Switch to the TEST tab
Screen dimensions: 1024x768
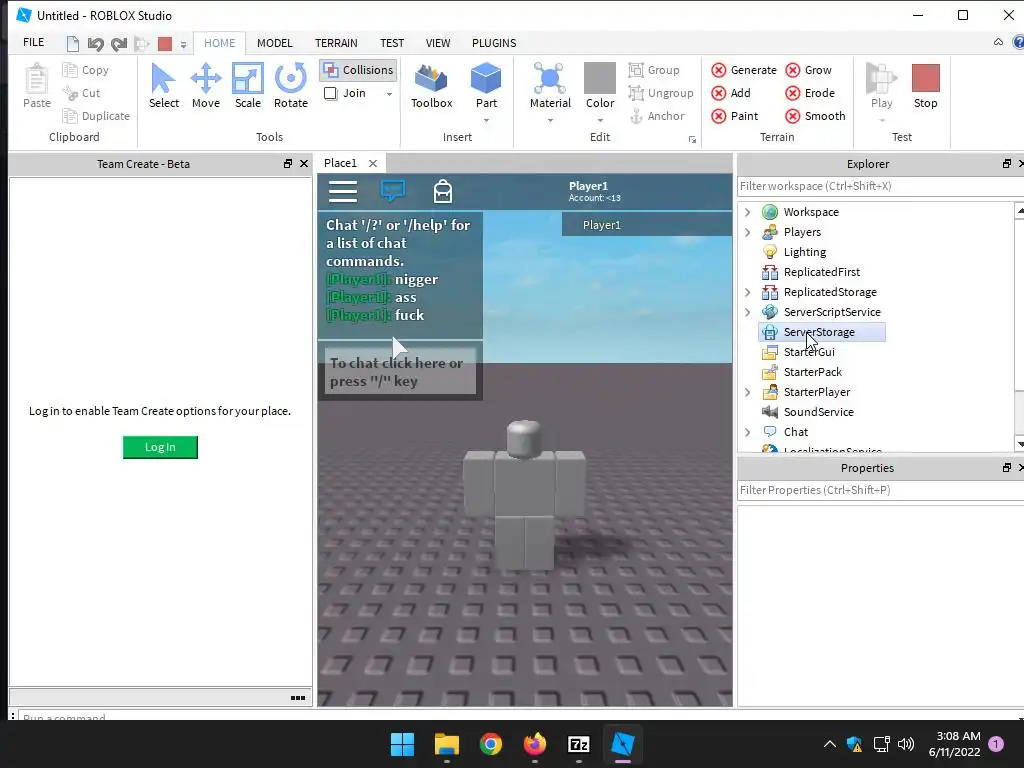(x=392, y=43)
